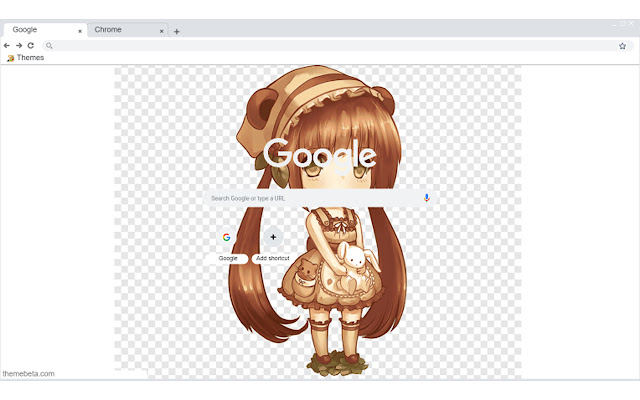Click the Add shortcut label
The image size is (640, 400).
tap(273, 258)
